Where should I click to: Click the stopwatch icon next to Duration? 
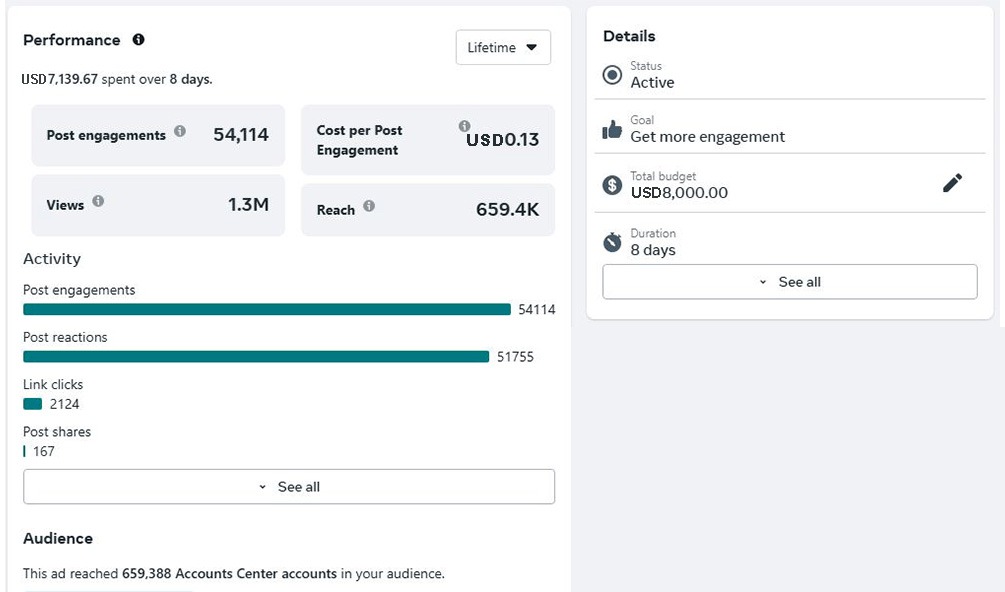tap(612, 242)
